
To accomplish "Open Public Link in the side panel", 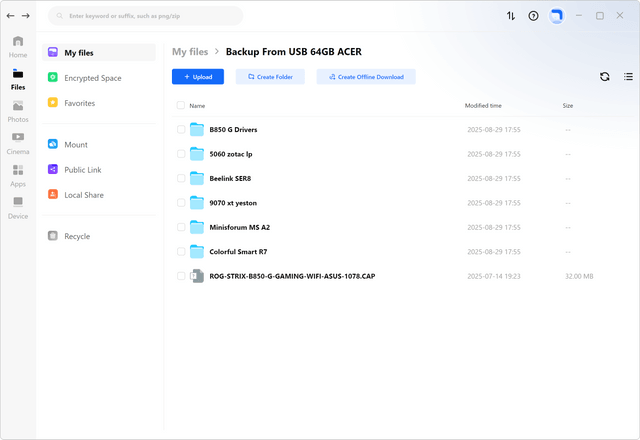I will tap(99, 170).
